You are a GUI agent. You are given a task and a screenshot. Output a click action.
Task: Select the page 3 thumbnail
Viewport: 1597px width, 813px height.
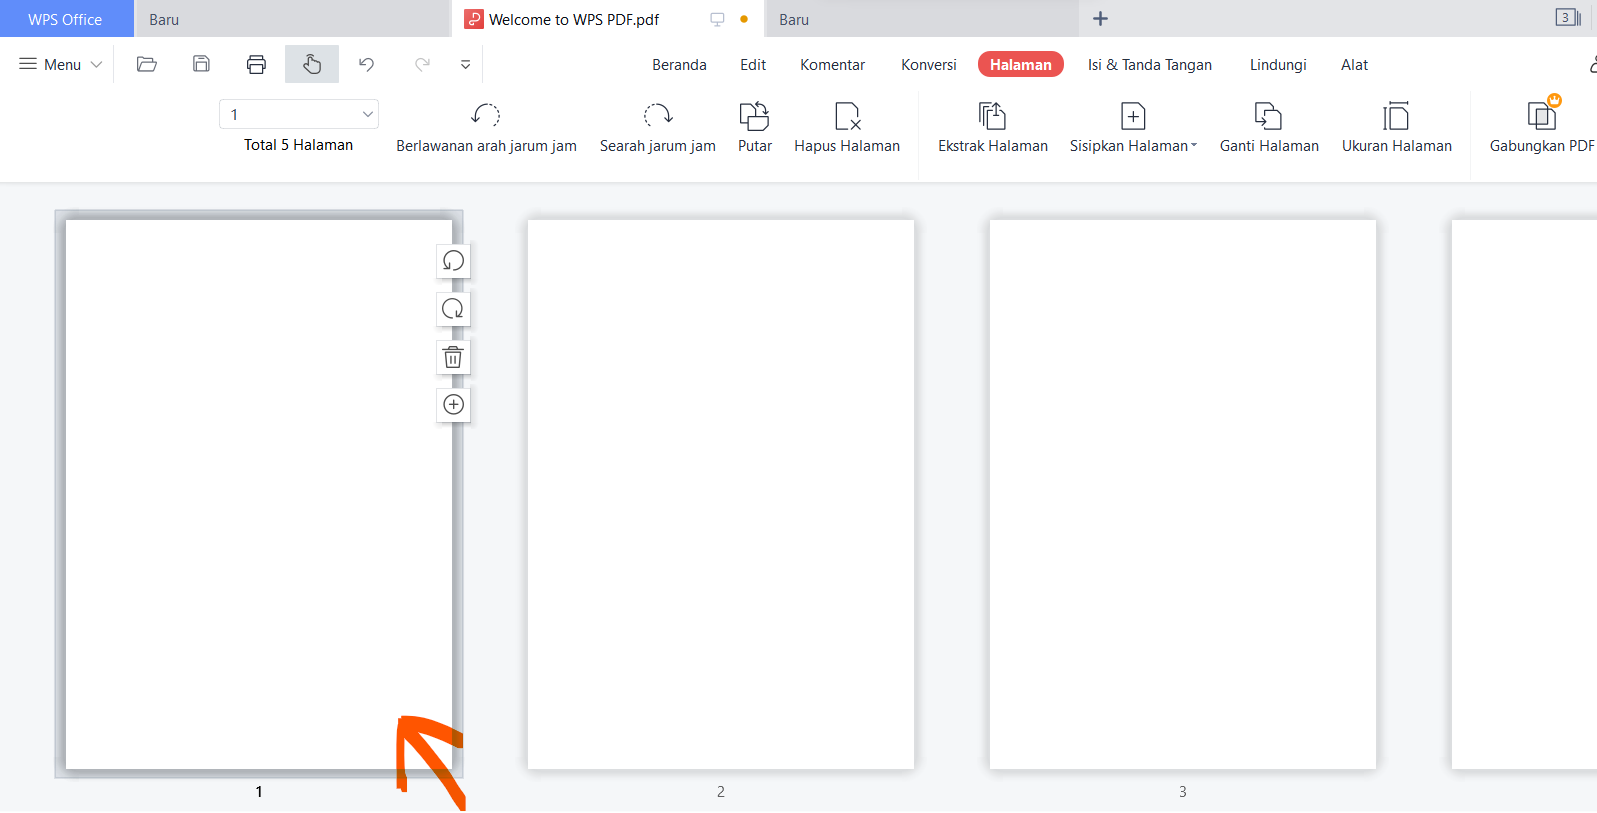pos(1183,494)
